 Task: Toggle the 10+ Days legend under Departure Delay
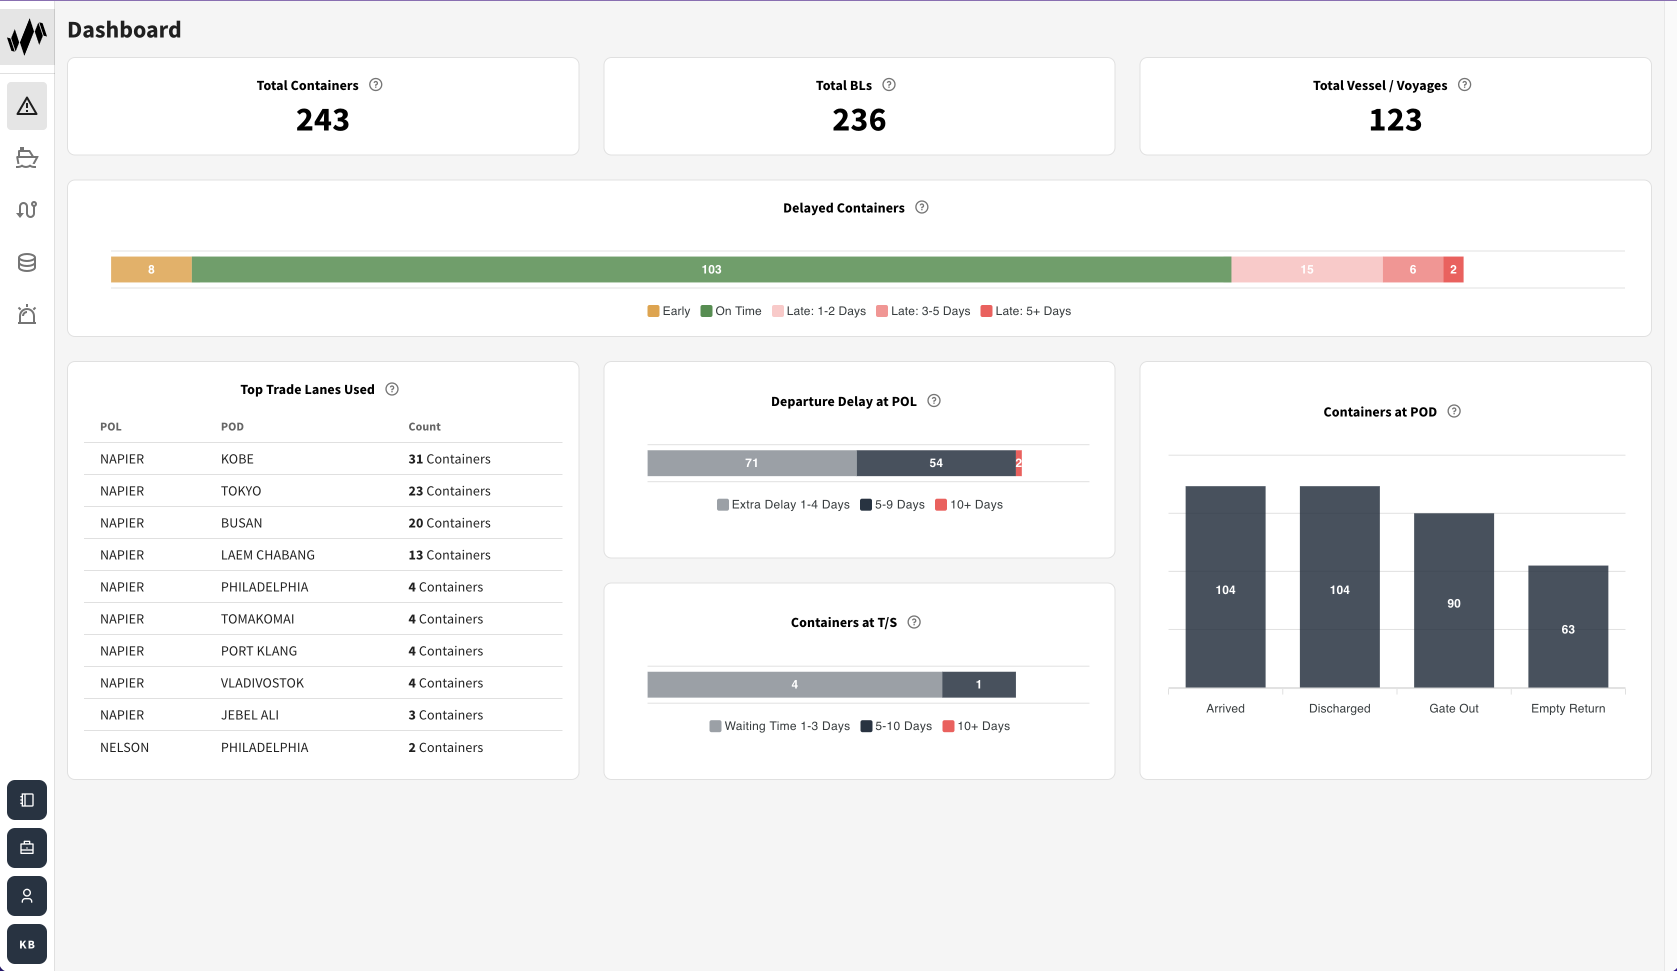coord(969,504)
